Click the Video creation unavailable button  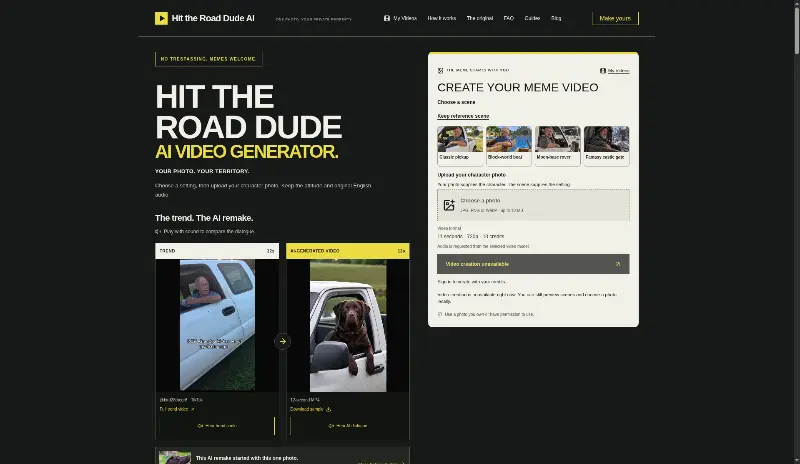(x=533, y=264)
